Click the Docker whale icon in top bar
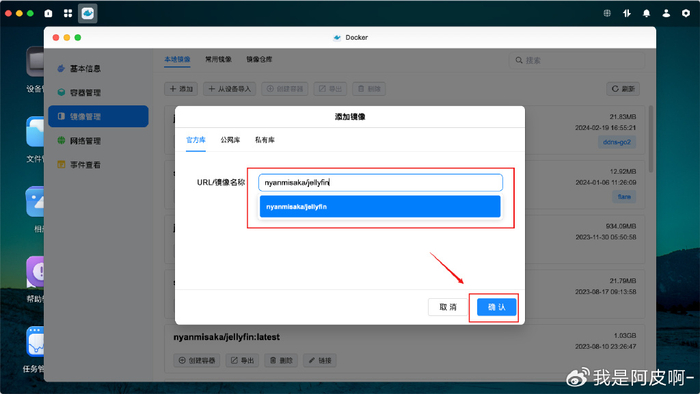 [x=88, y=13]
